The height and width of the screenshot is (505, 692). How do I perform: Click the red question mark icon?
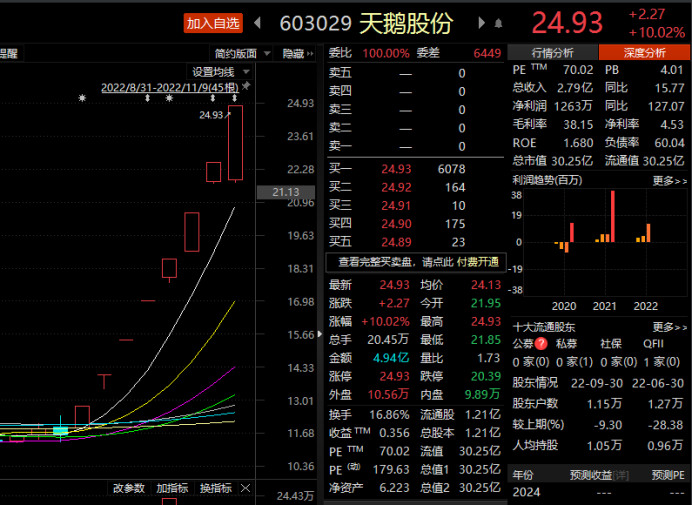click(541, 343)
